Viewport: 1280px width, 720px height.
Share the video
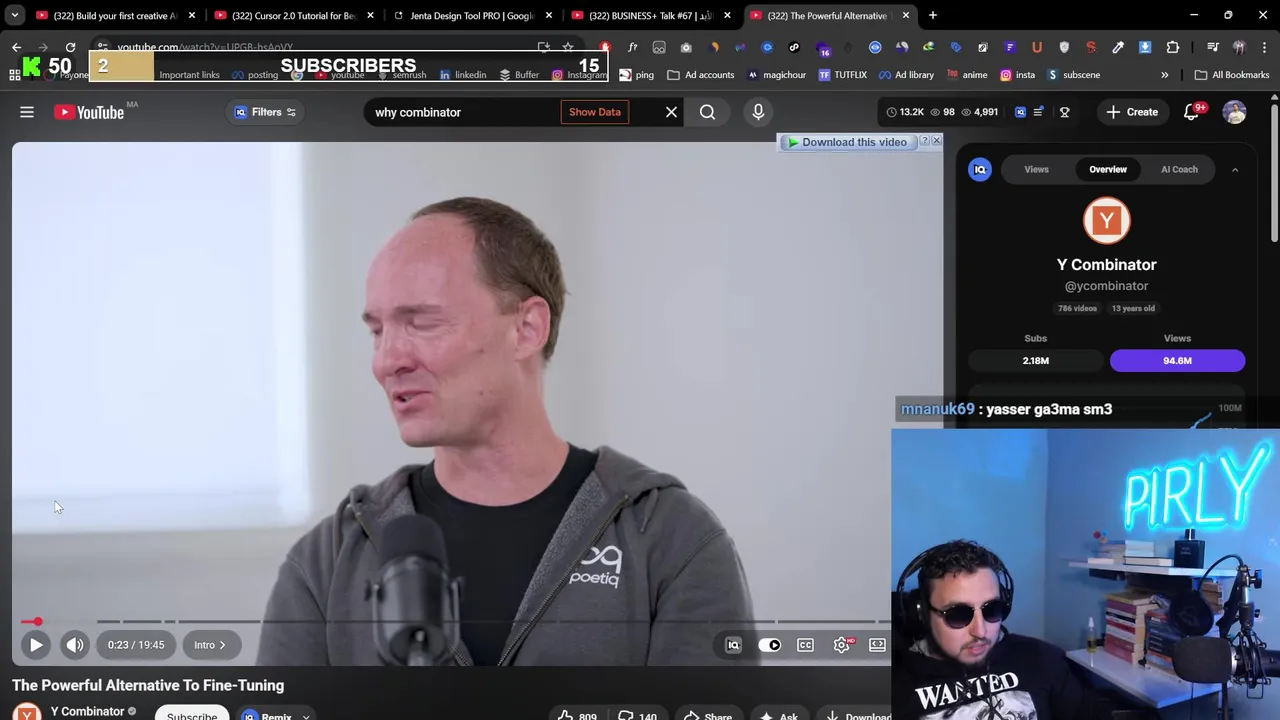click(x=707, y=715)
